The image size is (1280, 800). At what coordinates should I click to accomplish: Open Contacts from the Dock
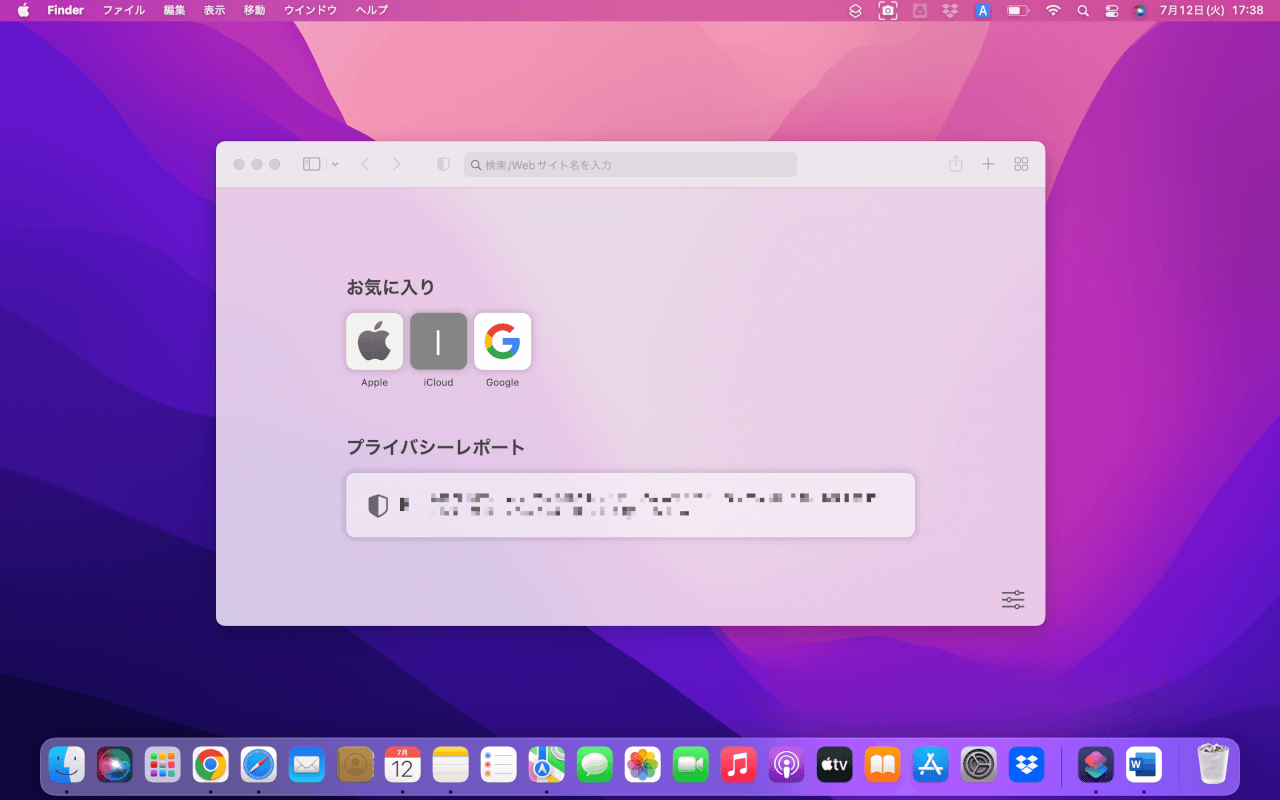tap(355, 765)
